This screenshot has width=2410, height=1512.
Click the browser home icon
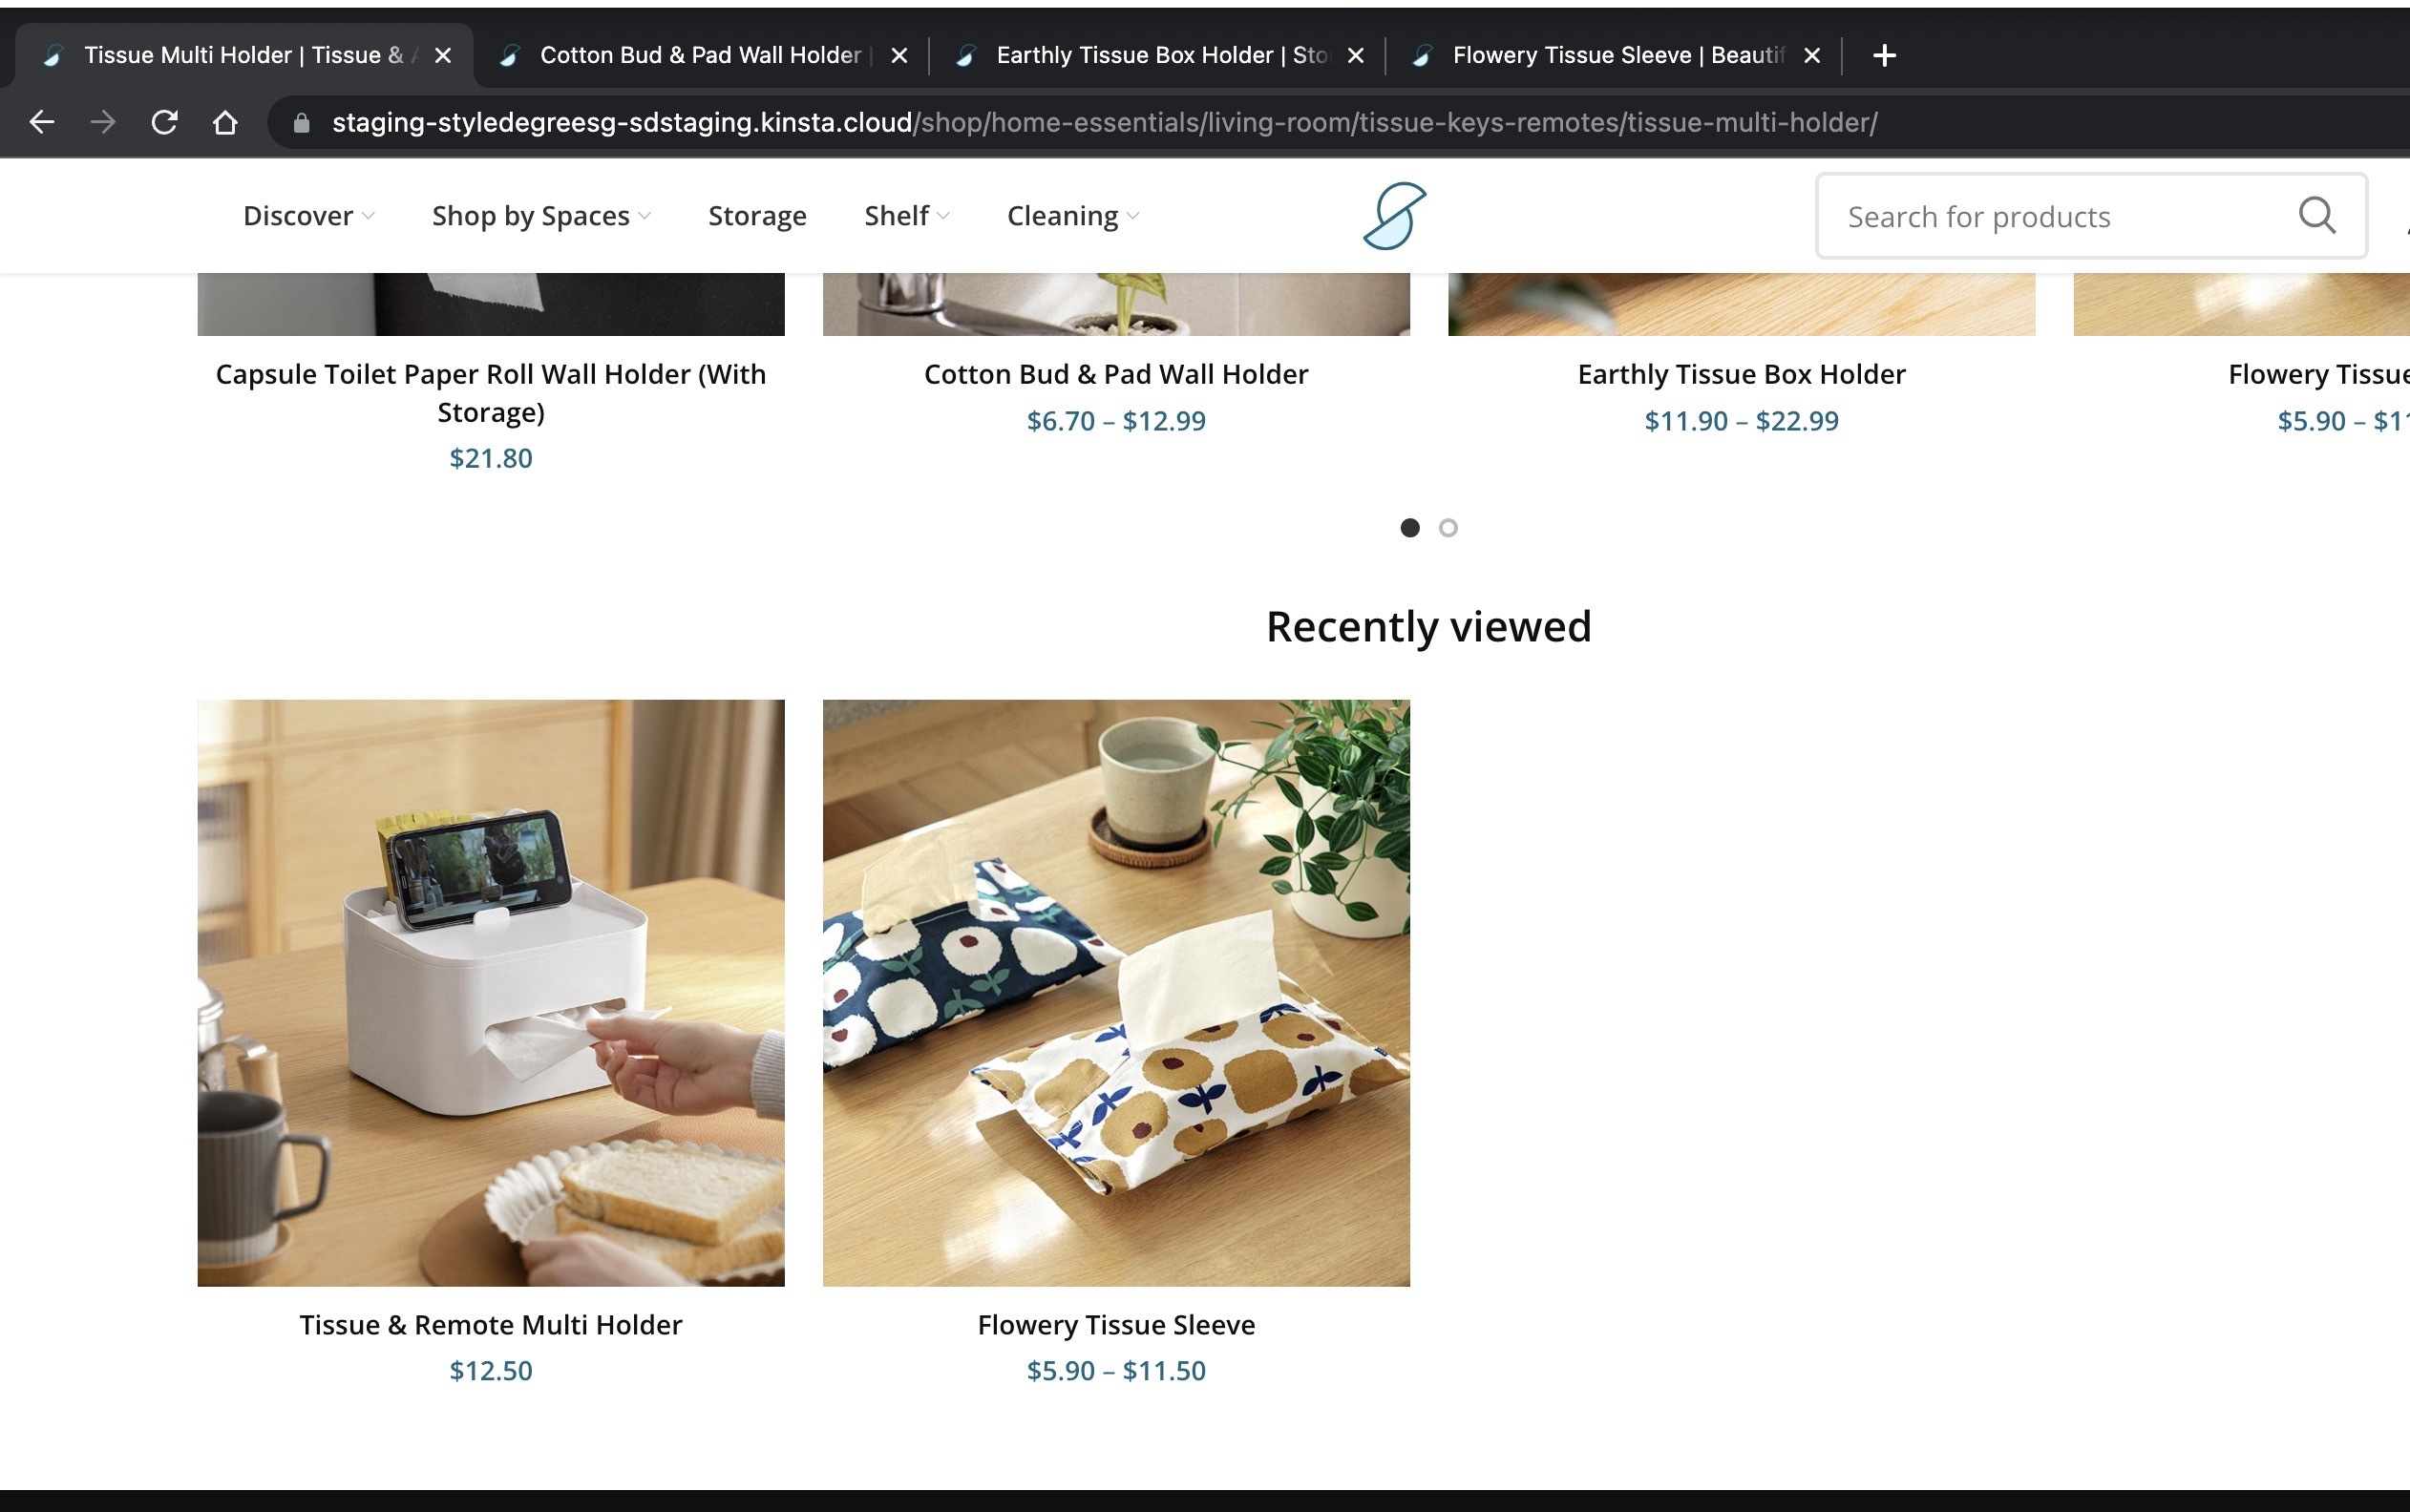coord(225,122)
